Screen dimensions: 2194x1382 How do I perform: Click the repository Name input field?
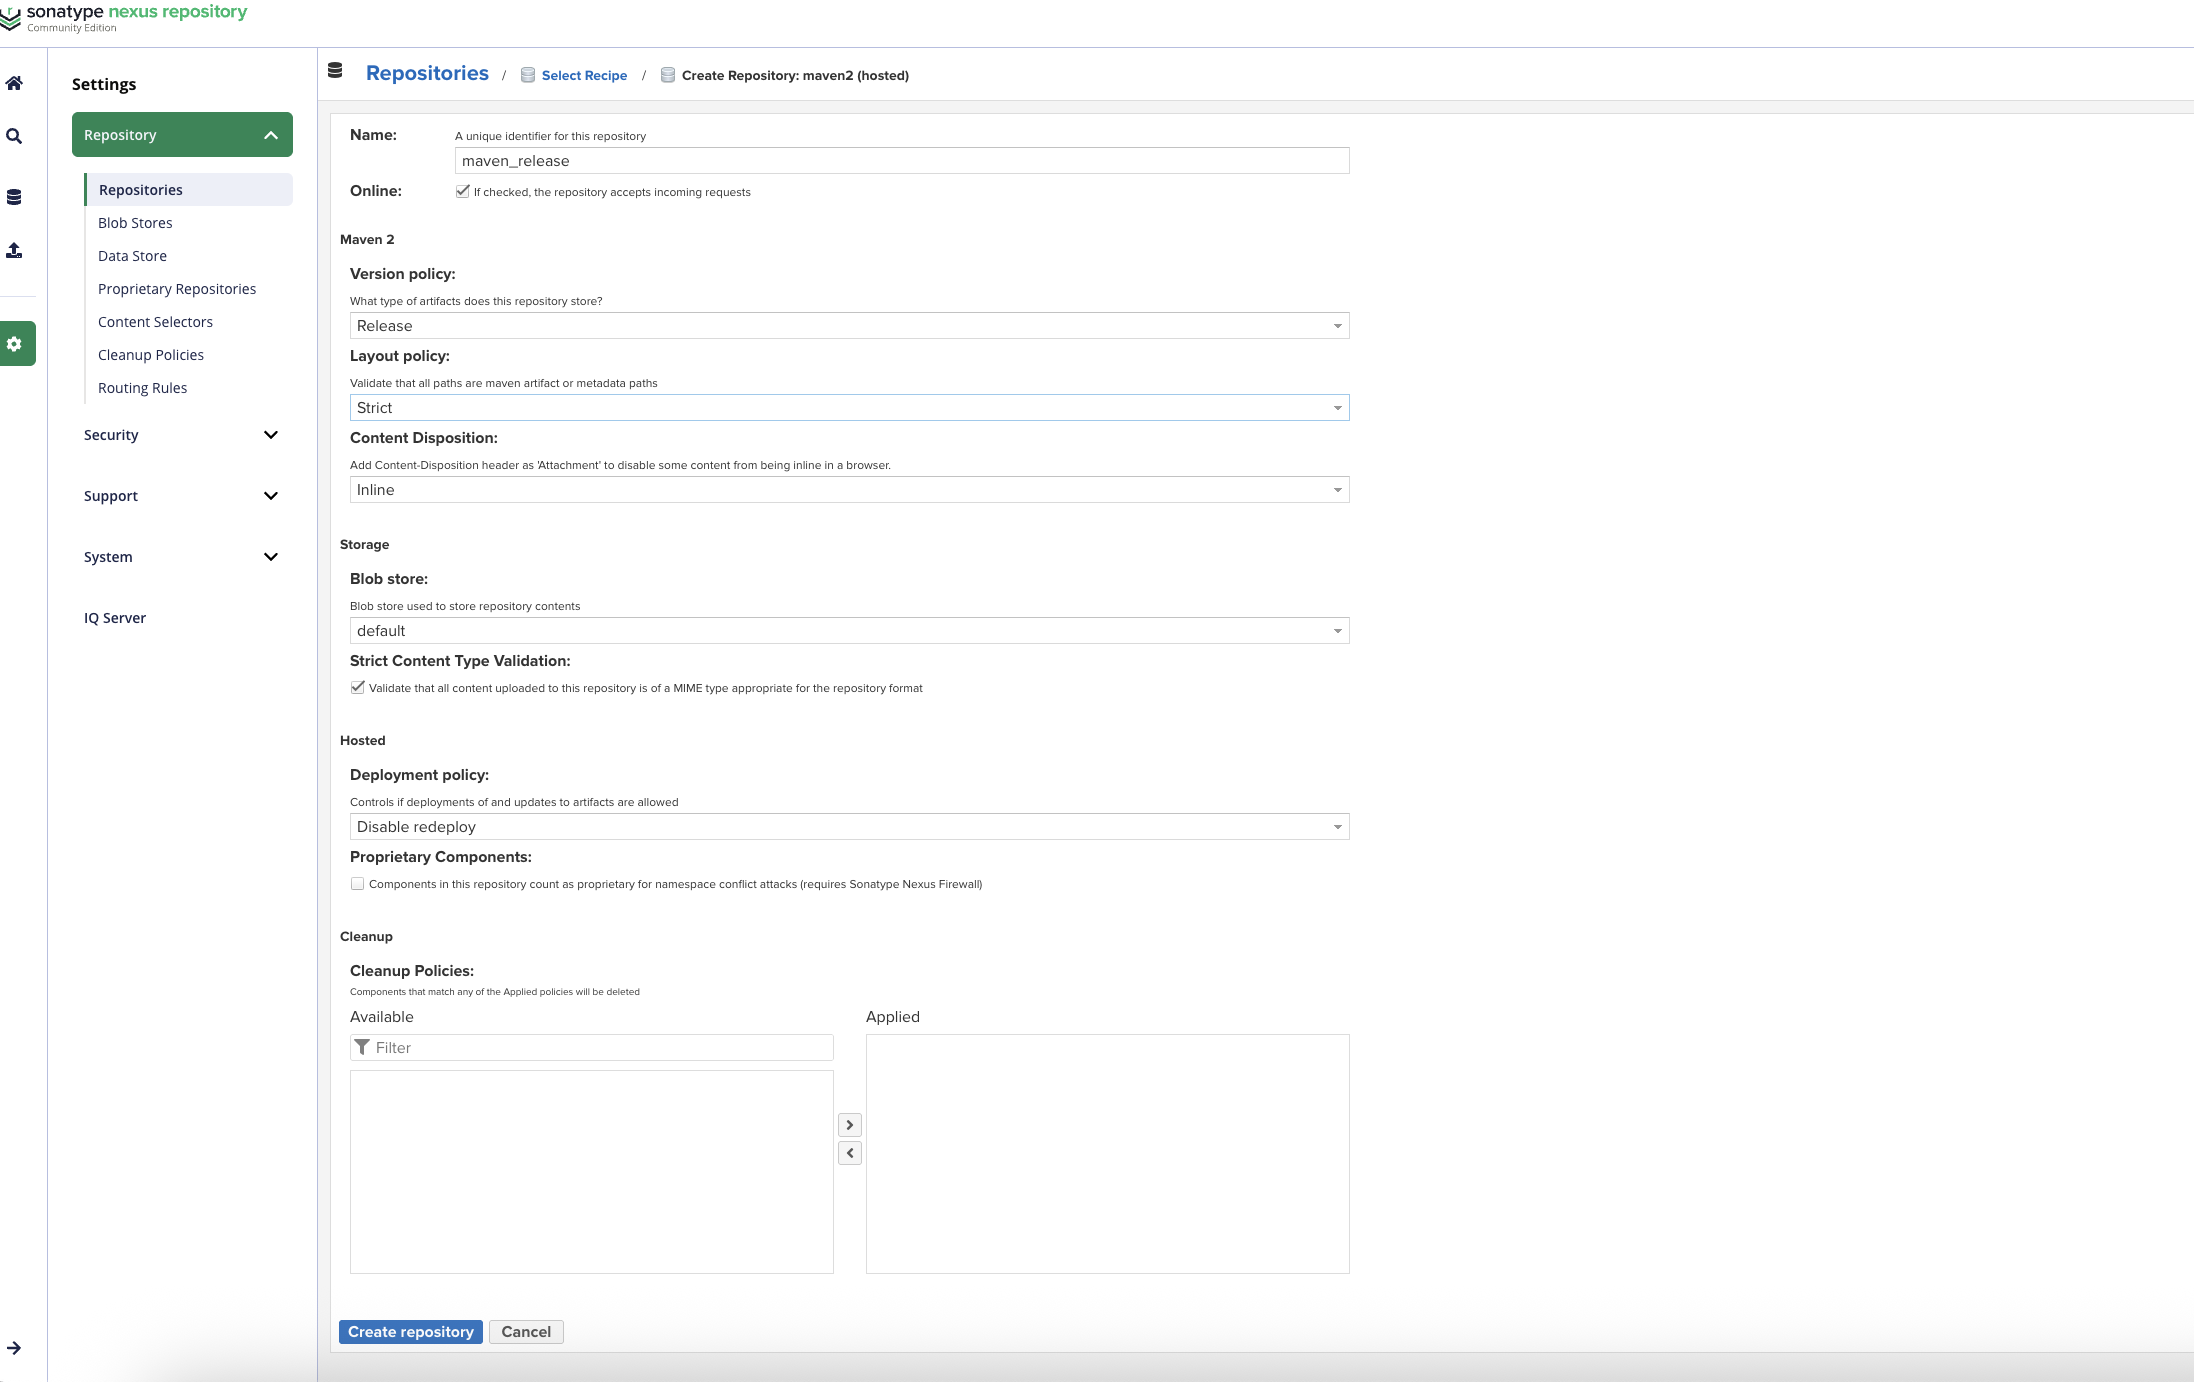tap(901, 161)
